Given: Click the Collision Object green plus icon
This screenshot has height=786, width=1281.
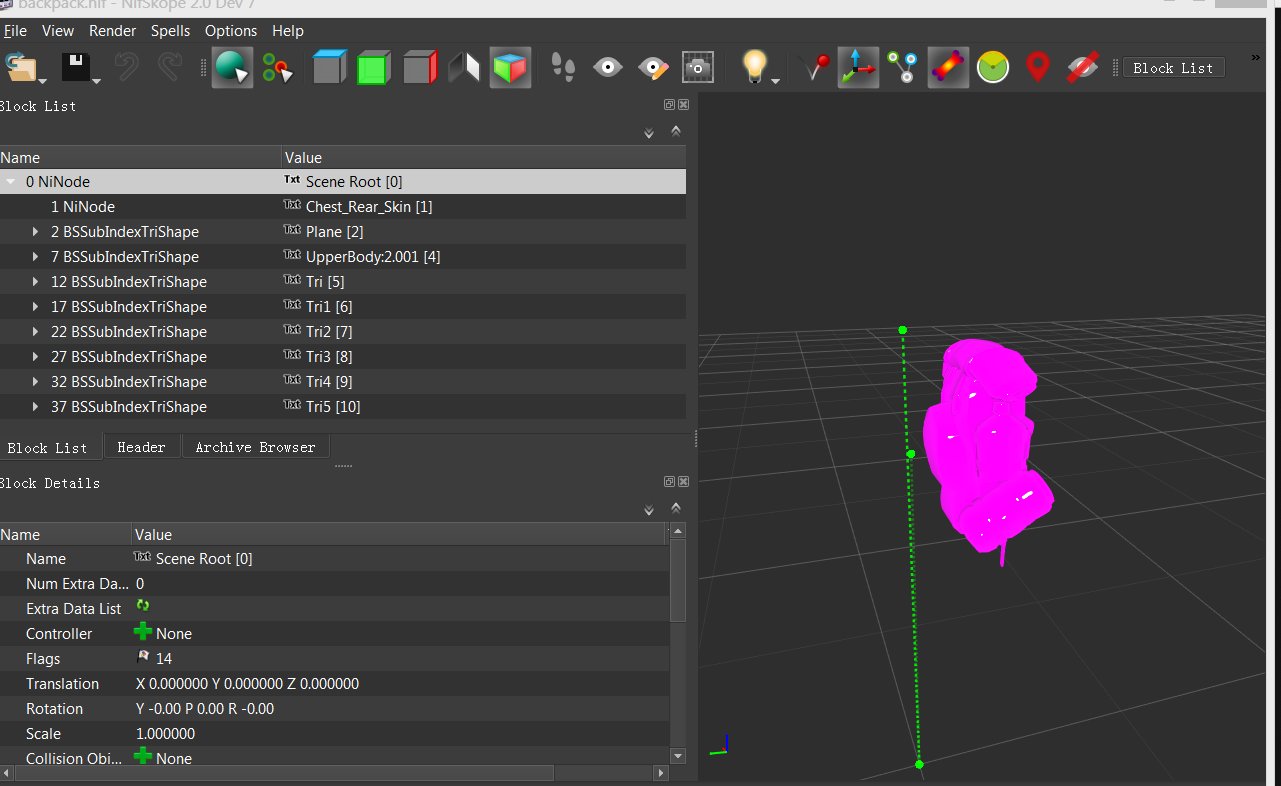Looking at the screenshot, I should [x=143, y=757].
